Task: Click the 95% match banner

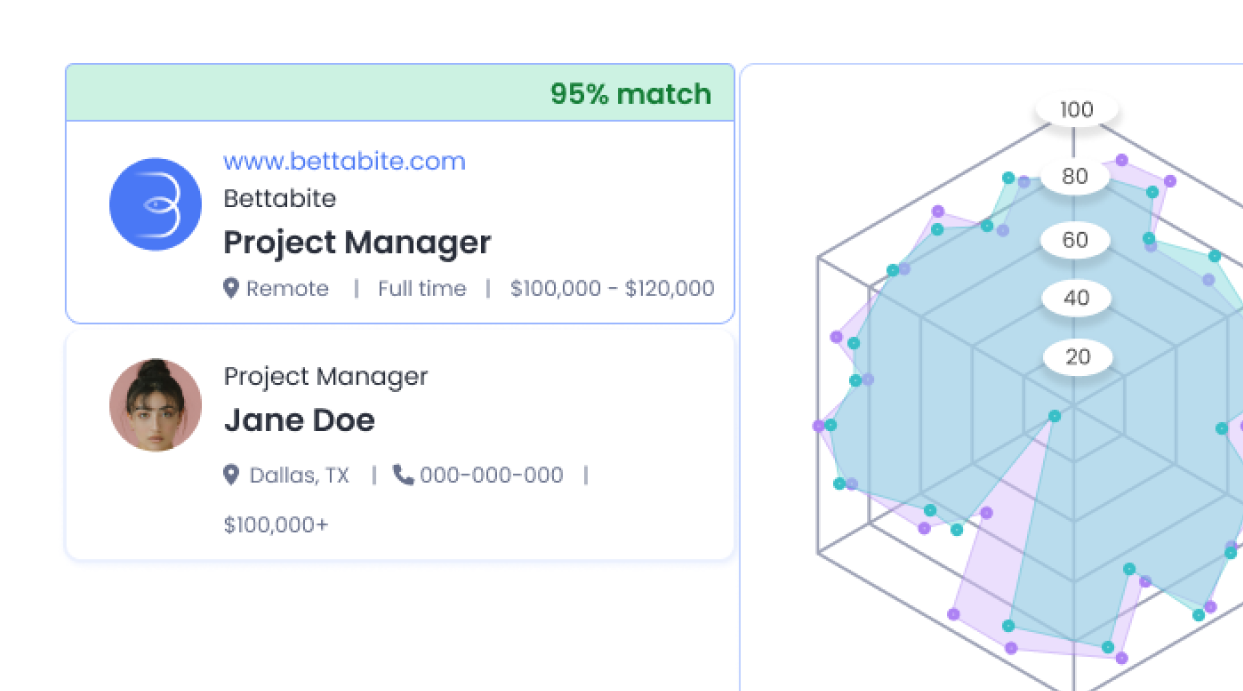Action: [400, 93]
